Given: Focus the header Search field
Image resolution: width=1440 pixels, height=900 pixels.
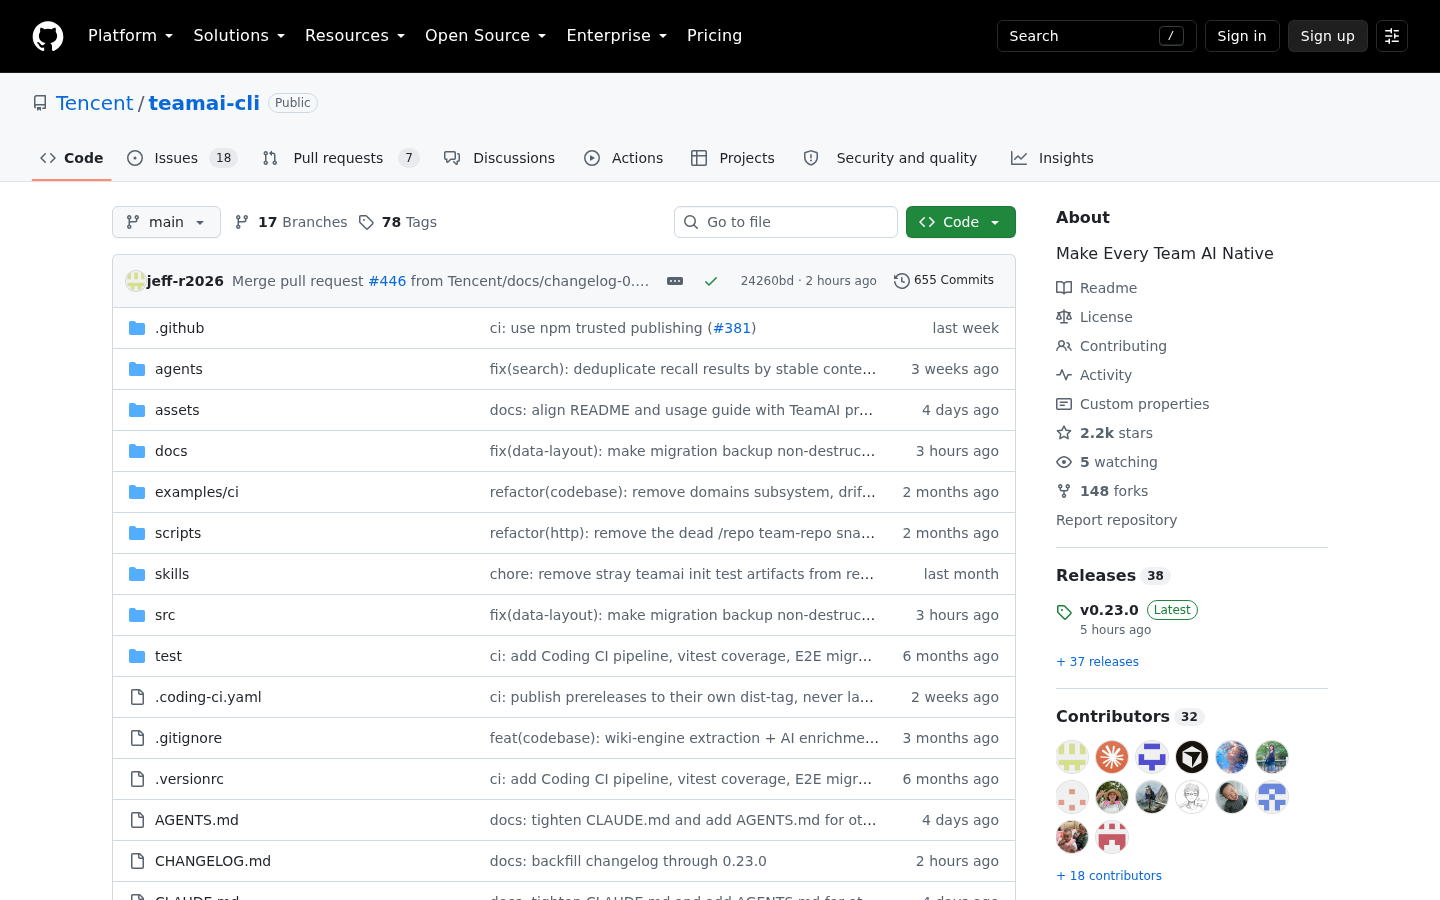Looking at the screenshot, I should pyautogui.click(x=1096, y=36).
